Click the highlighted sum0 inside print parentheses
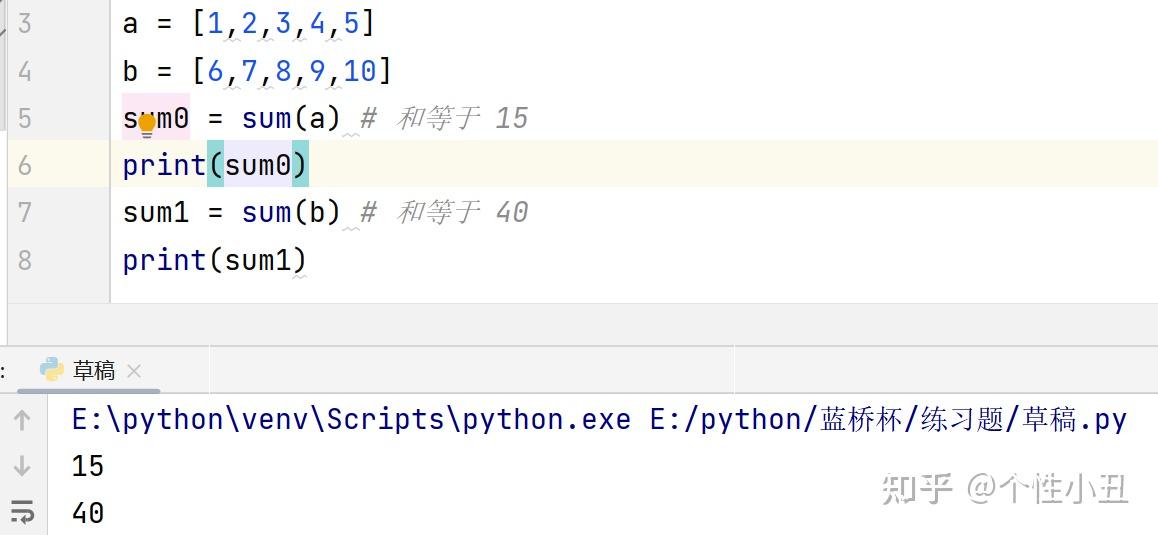This screenshot has width=1158, height=535. point(258,165)
